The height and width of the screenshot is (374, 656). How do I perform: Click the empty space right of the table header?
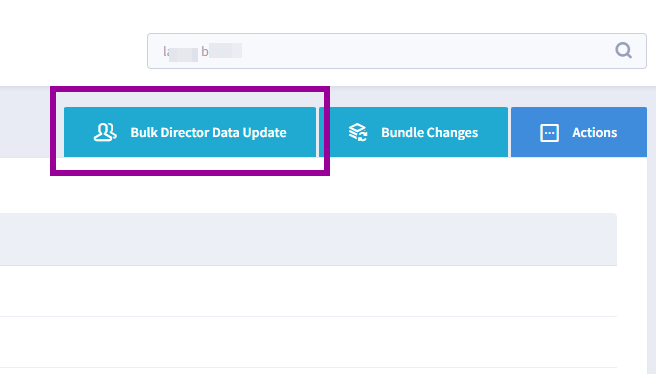coord(632,239)
